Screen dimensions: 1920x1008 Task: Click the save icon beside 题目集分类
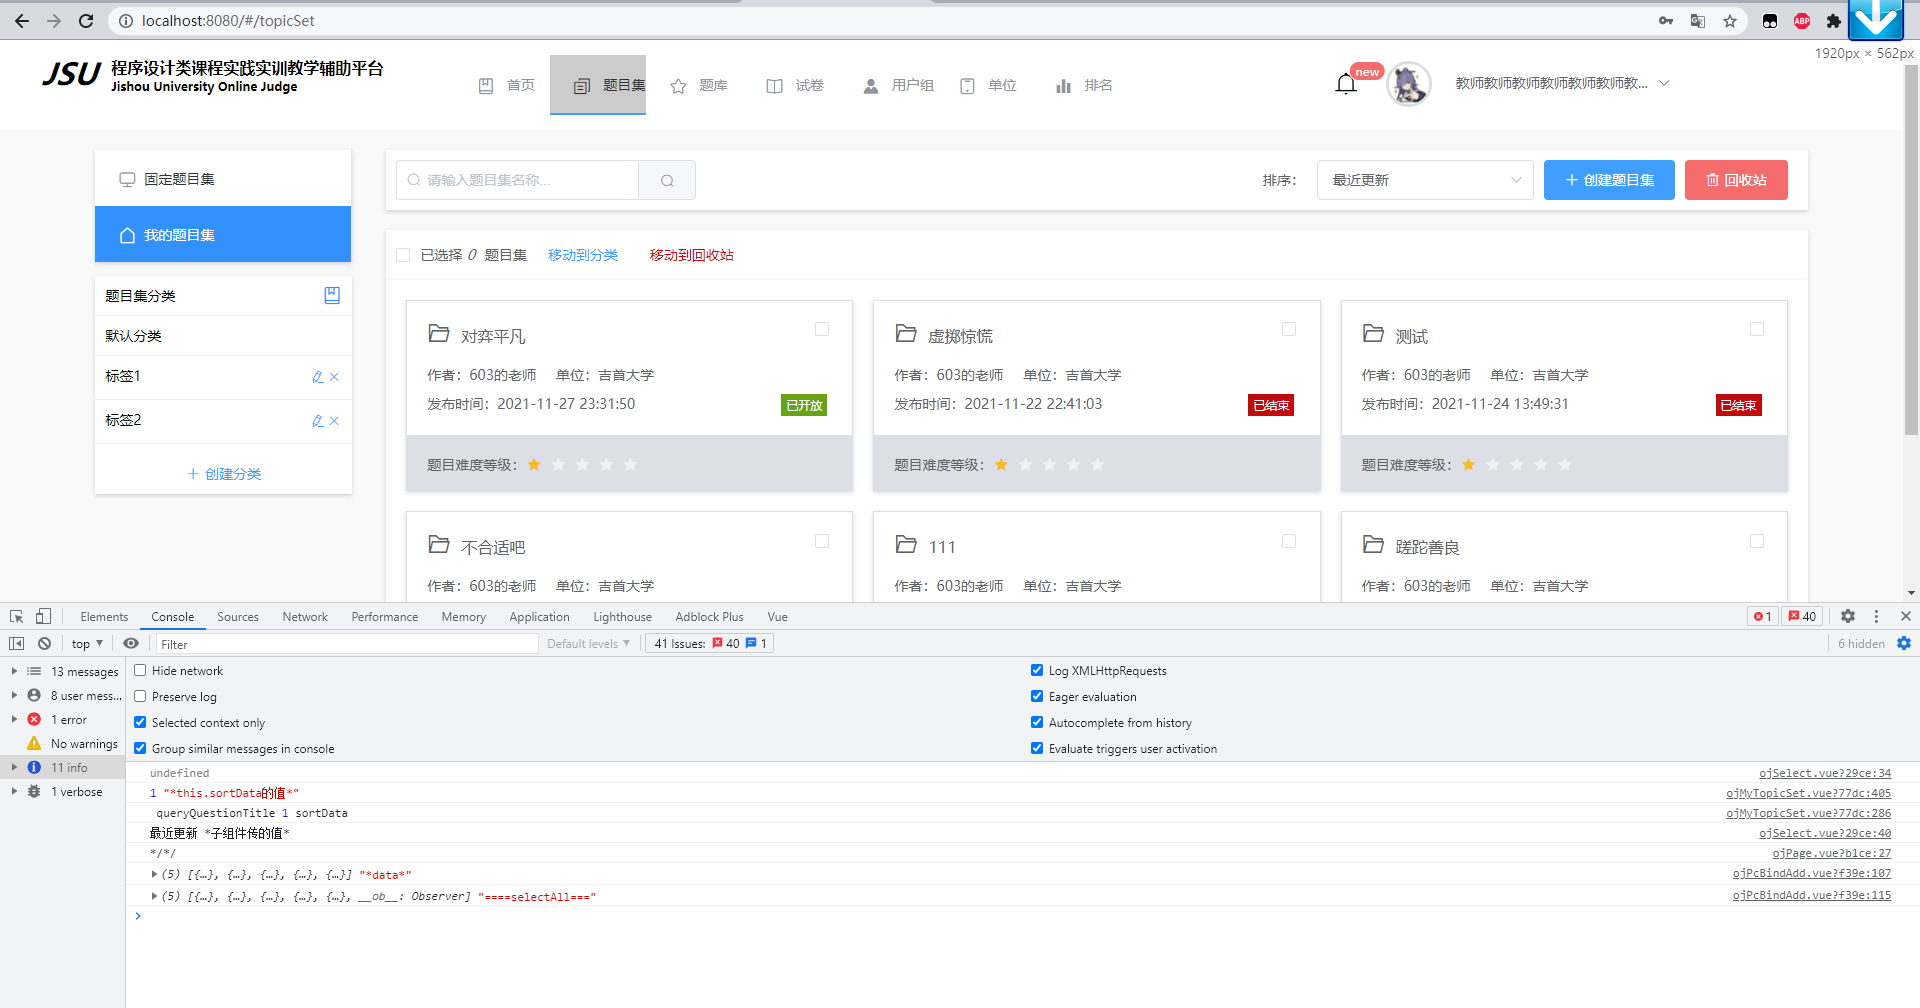[332, 295]
